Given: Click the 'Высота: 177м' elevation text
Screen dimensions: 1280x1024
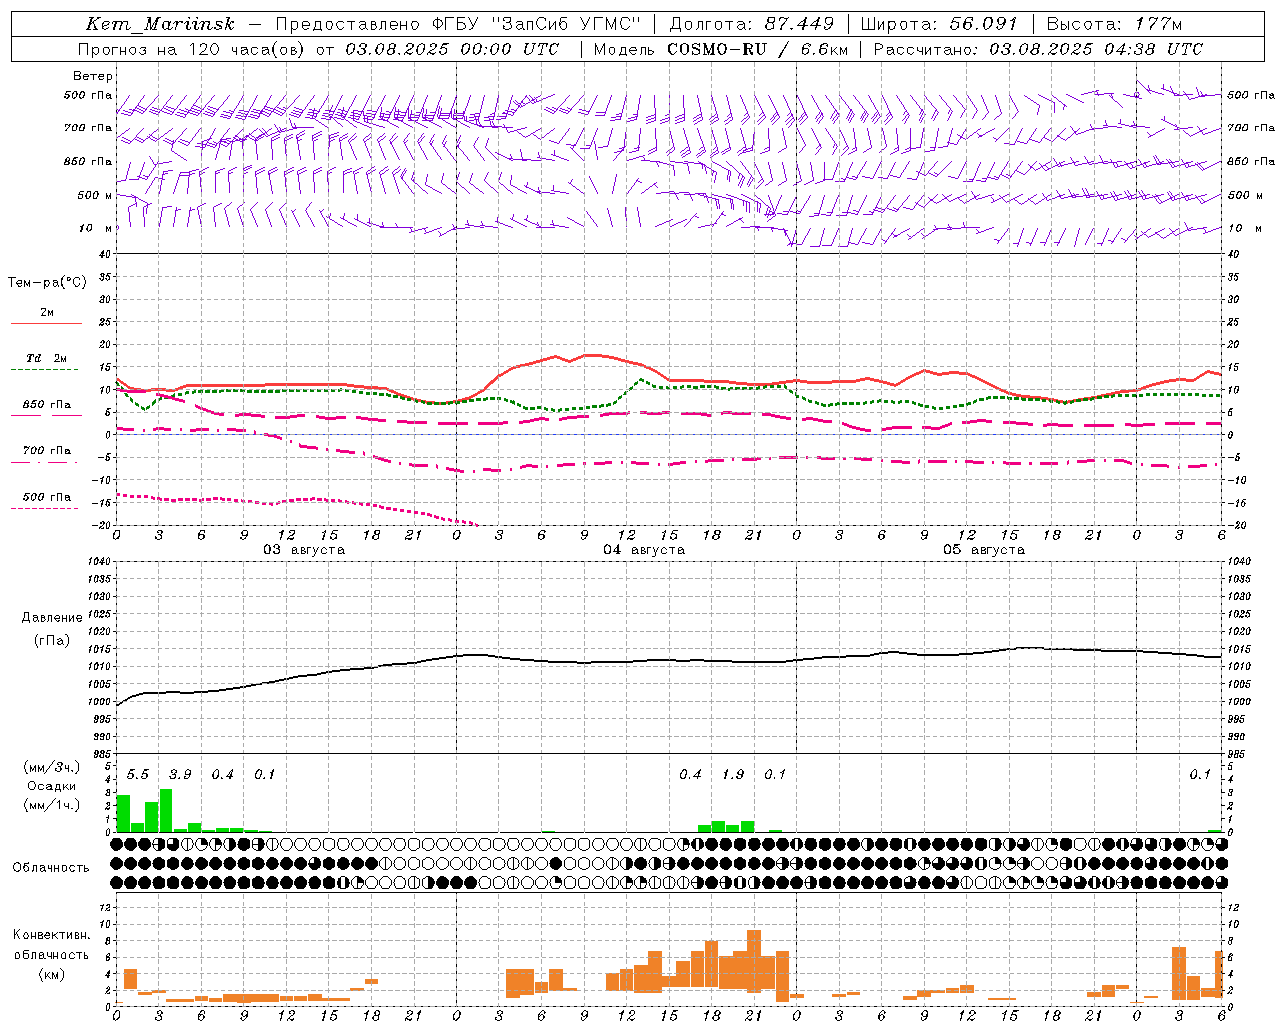Looking at the screenshot, I should coord(1115,25).
